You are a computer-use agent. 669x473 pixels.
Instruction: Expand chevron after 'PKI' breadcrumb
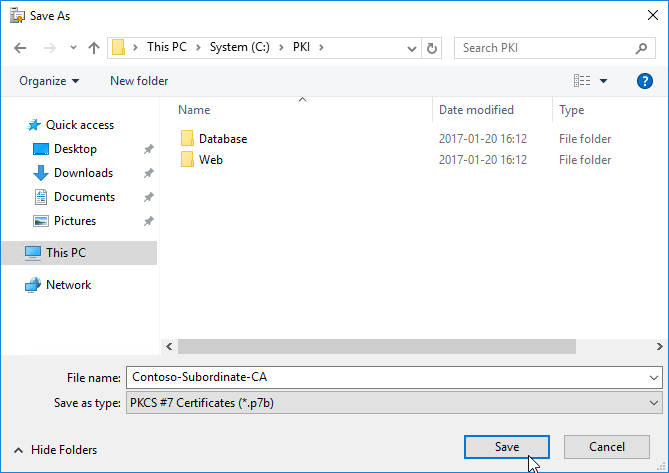coord(321,47)
